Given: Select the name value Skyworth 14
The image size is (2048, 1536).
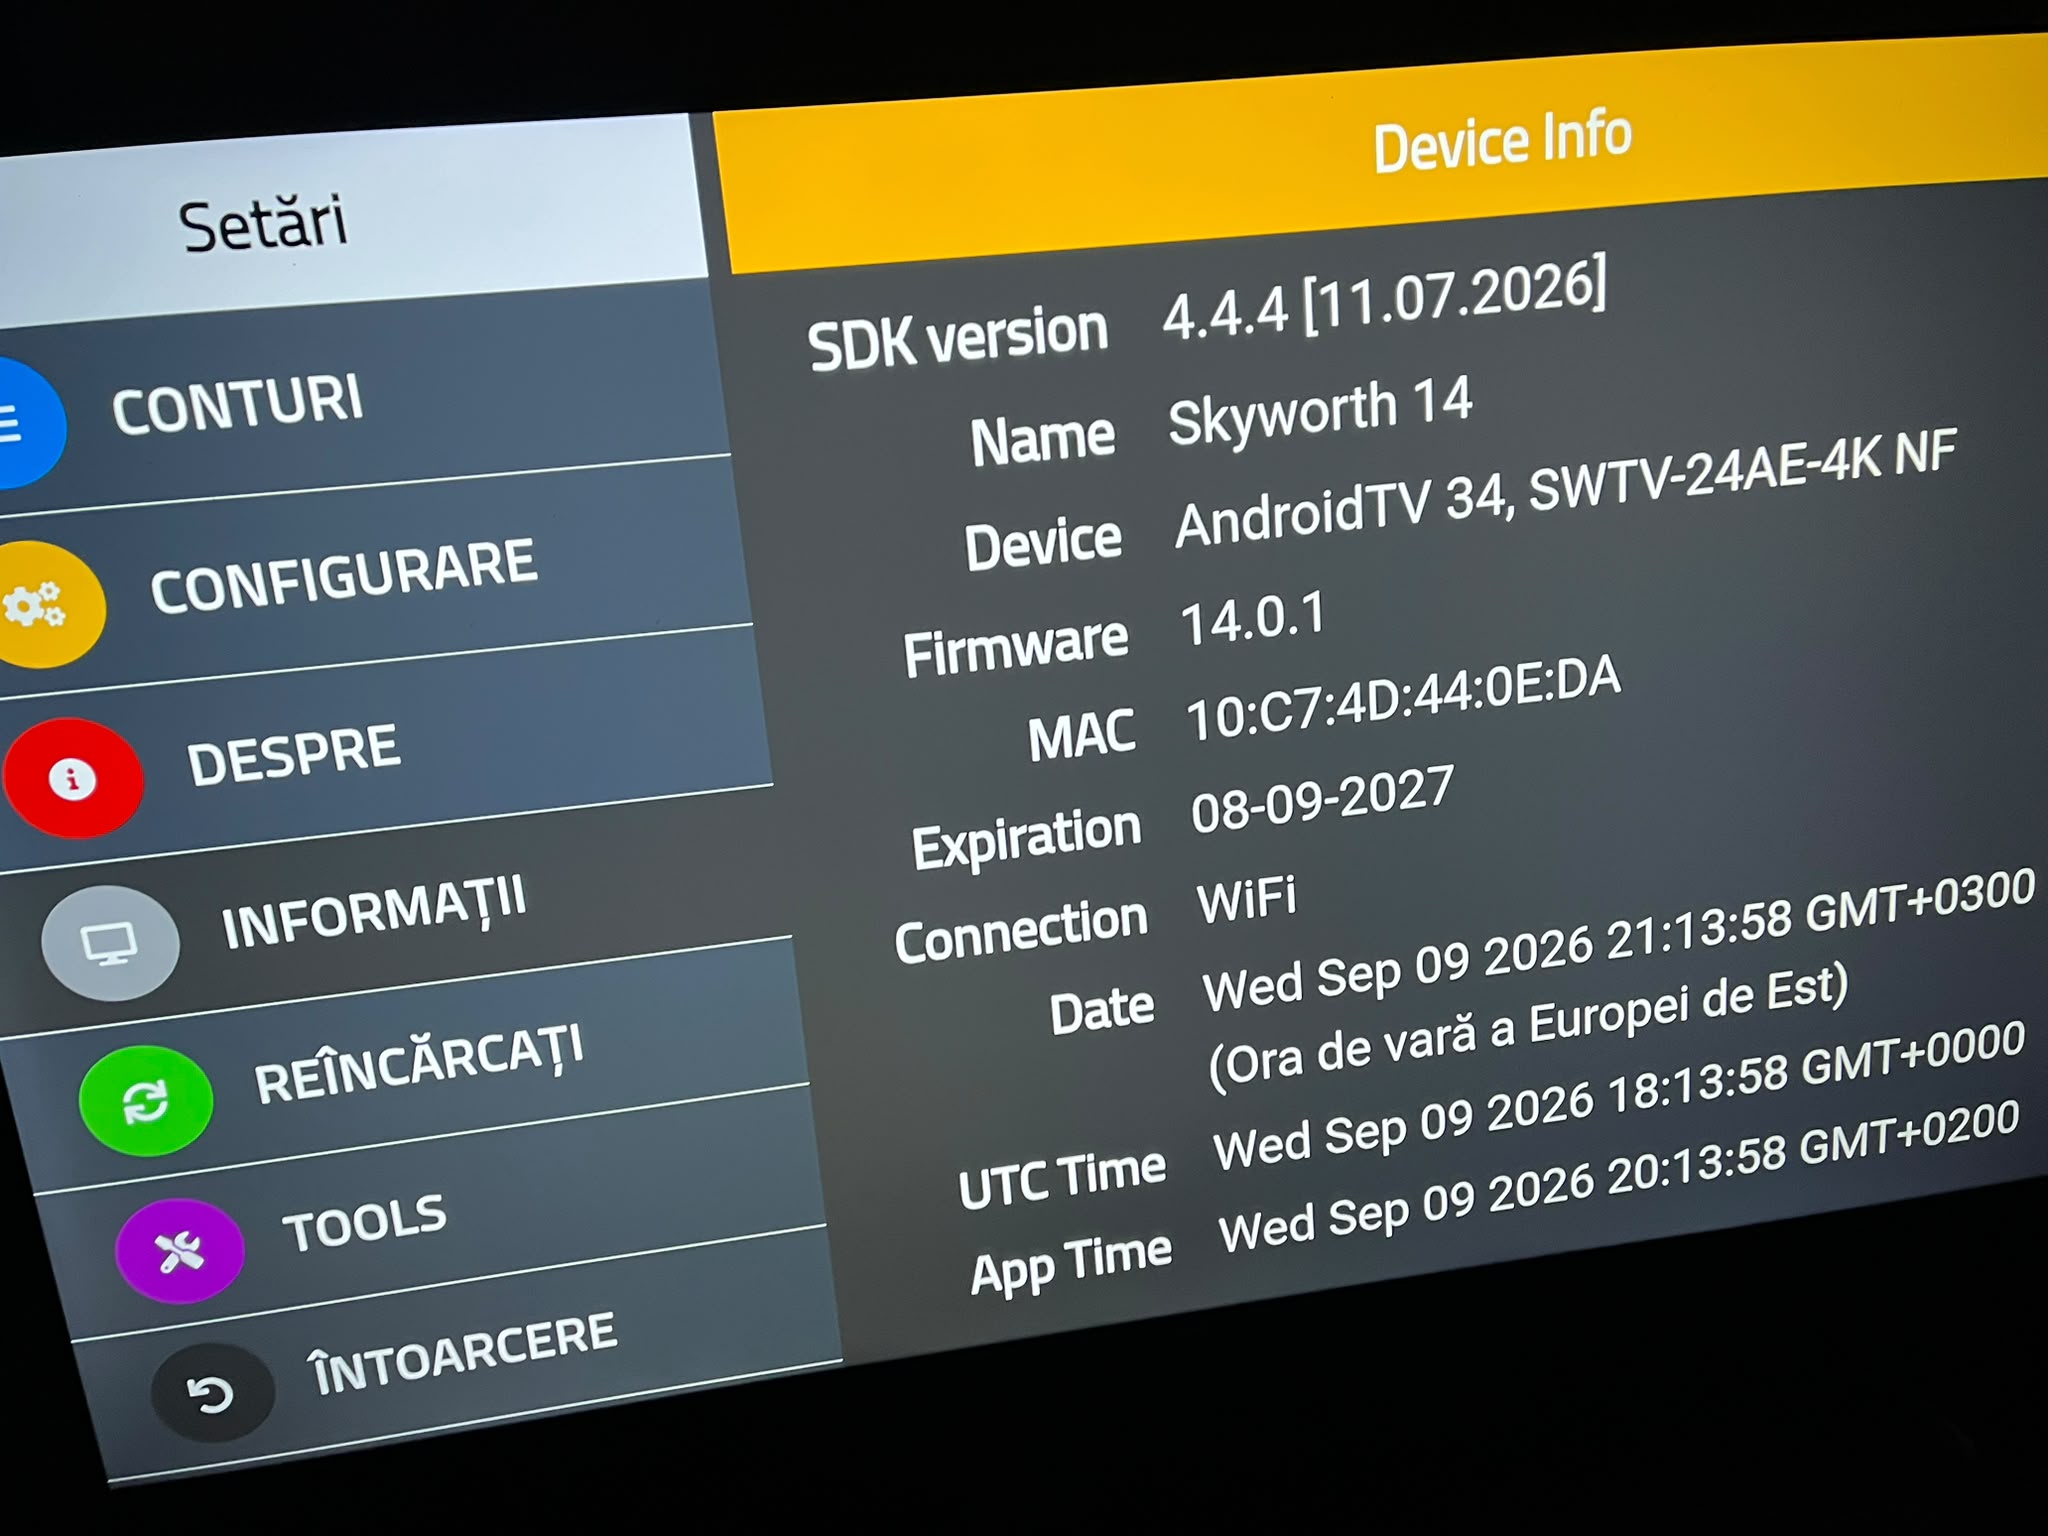Looking at the screenshot, I should (x=1320, y=410).
